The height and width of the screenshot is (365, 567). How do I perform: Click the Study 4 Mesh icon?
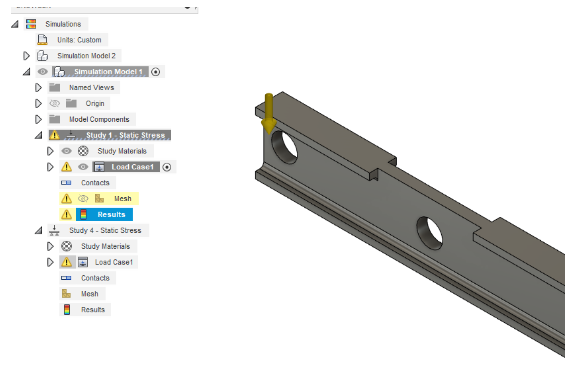click(x=66, y=294)
